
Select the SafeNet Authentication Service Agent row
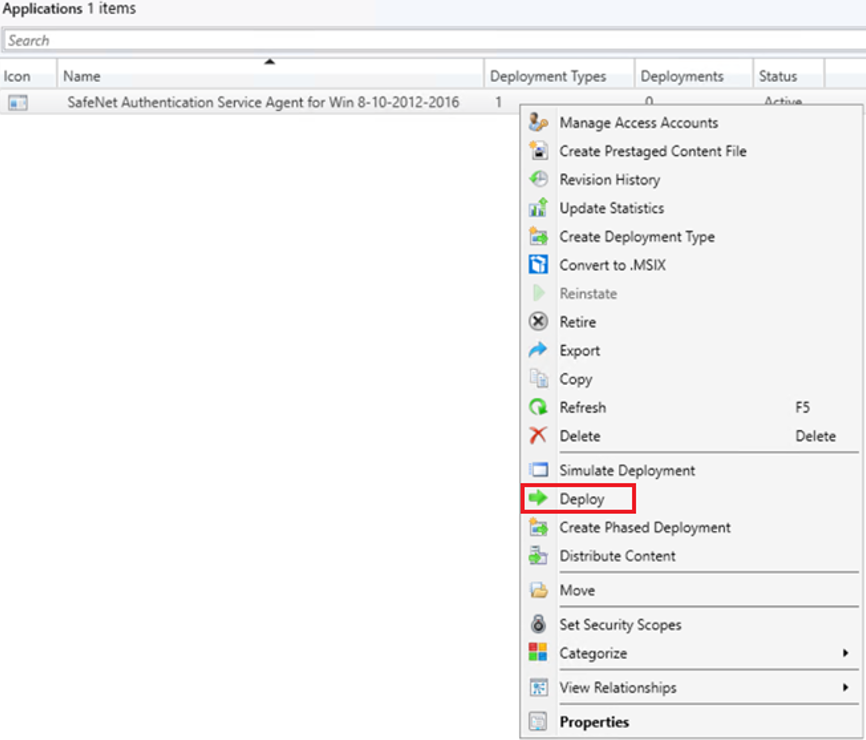pos(260,102)
